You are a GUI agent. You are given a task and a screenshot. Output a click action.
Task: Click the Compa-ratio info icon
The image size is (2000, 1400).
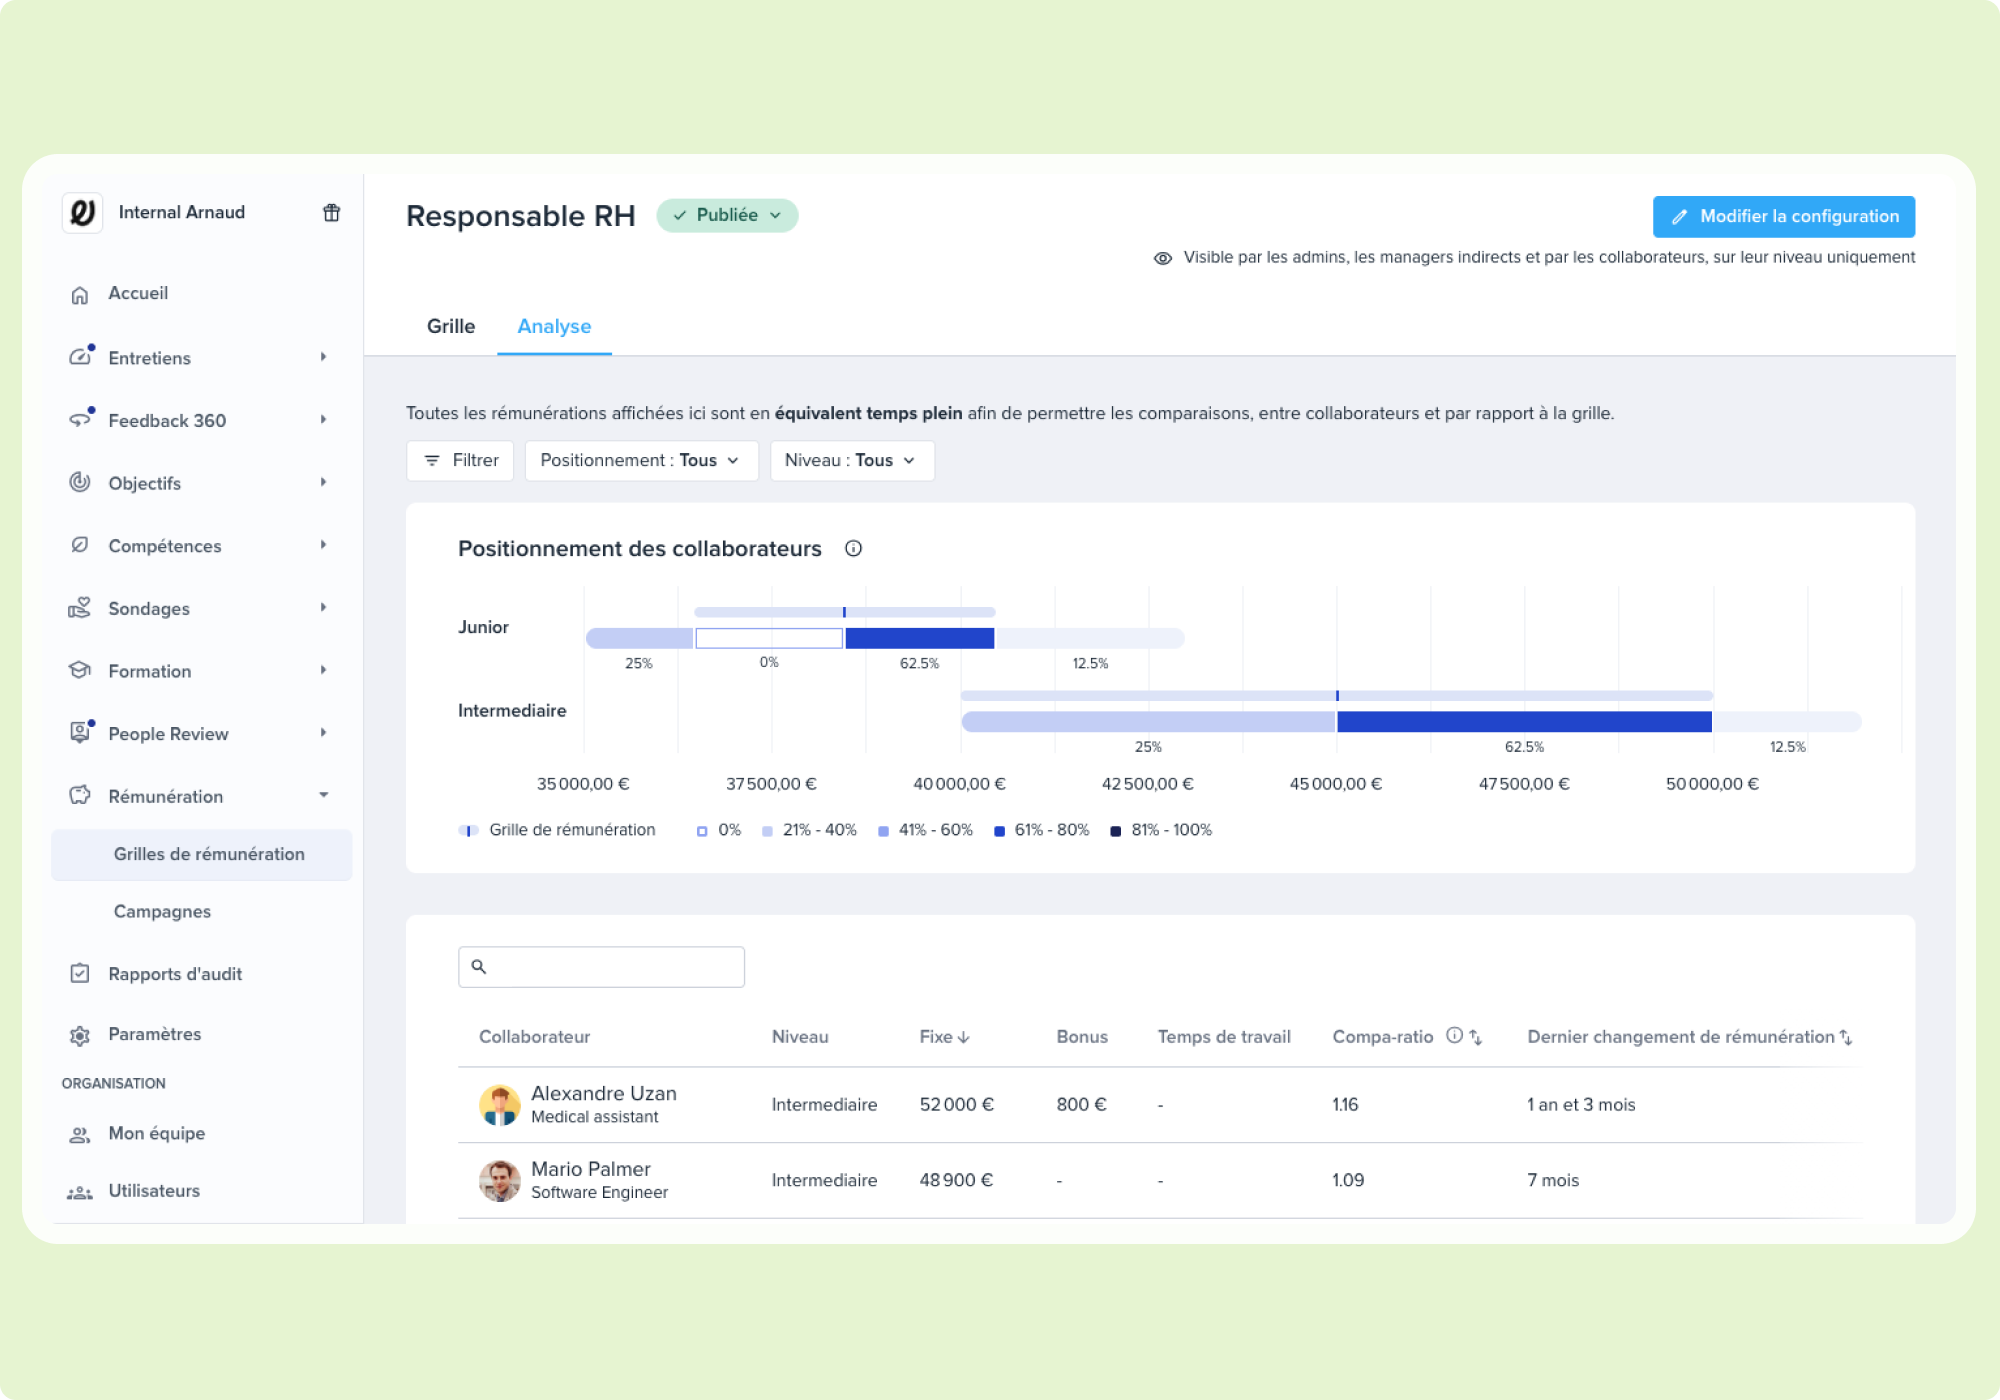1454,1036
